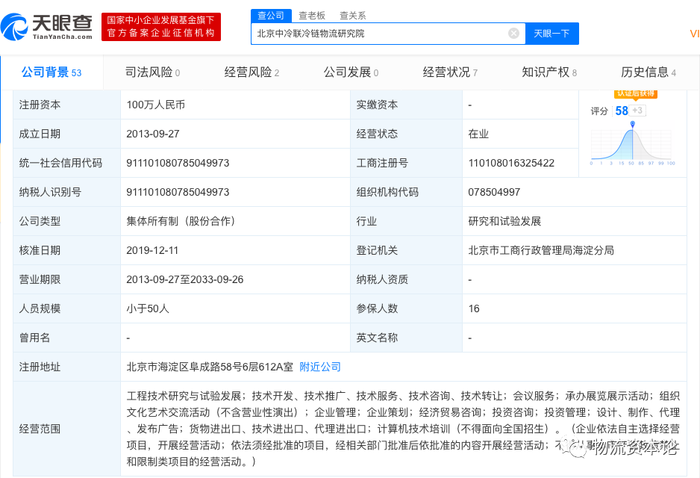
Task: Open the TianYanCha logo homepage
Action: [46, 26]
